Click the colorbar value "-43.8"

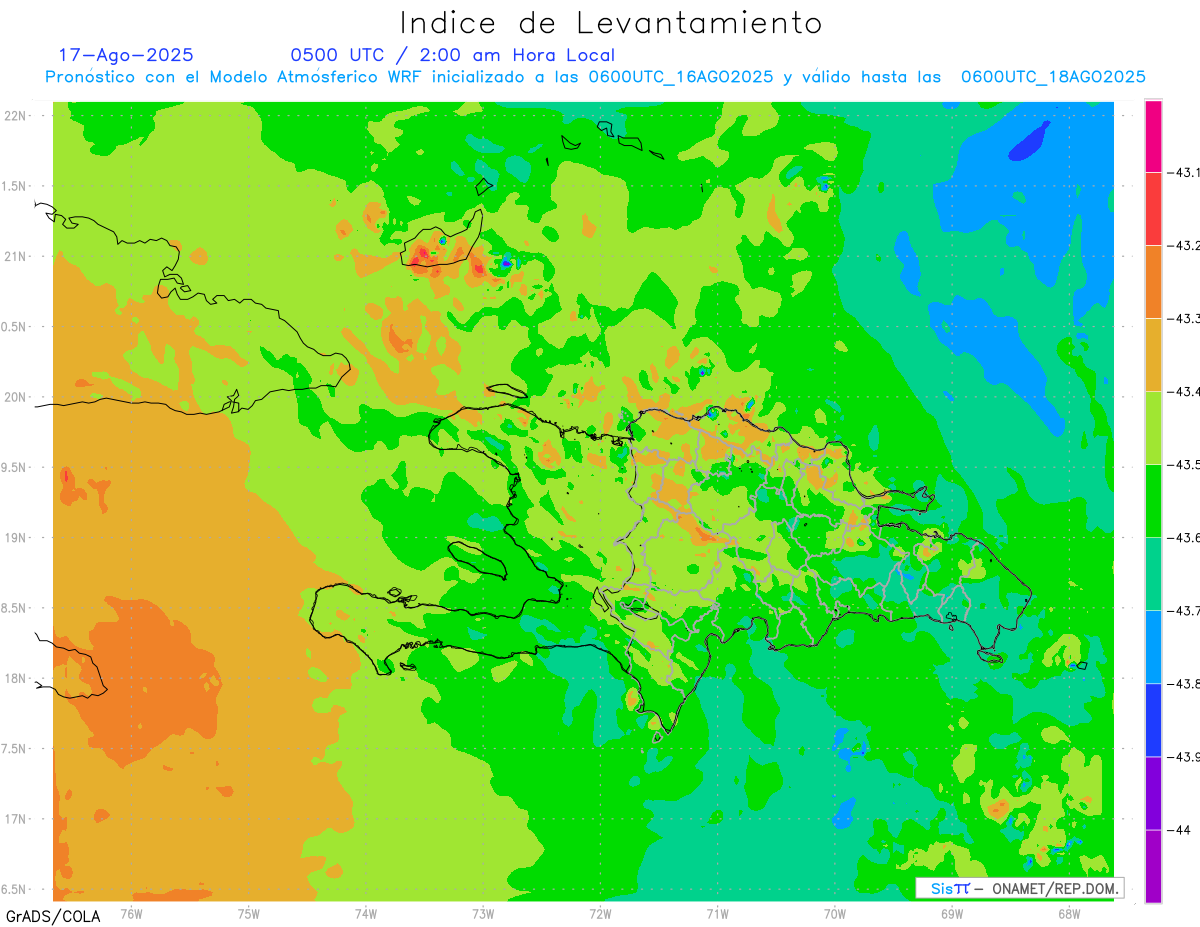[x=1184, y=684]
